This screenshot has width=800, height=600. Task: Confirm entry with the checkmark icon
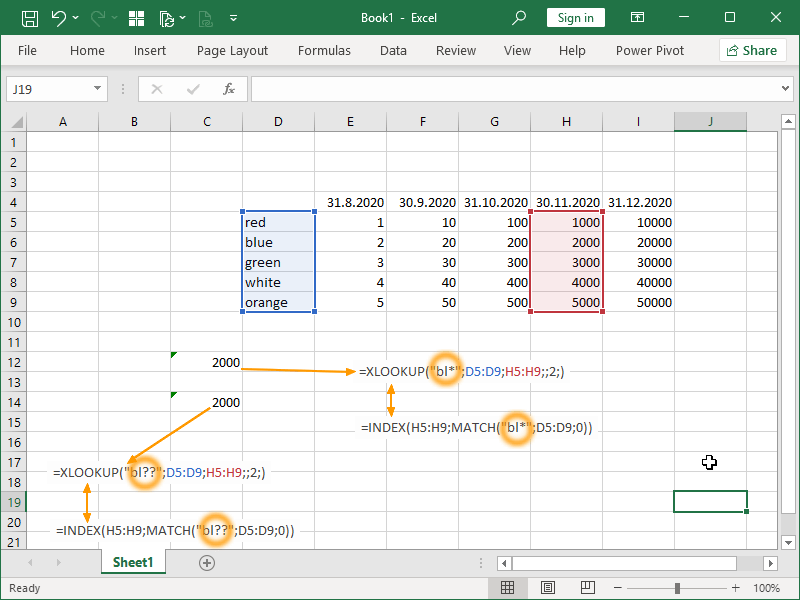[x=192, y=88]
